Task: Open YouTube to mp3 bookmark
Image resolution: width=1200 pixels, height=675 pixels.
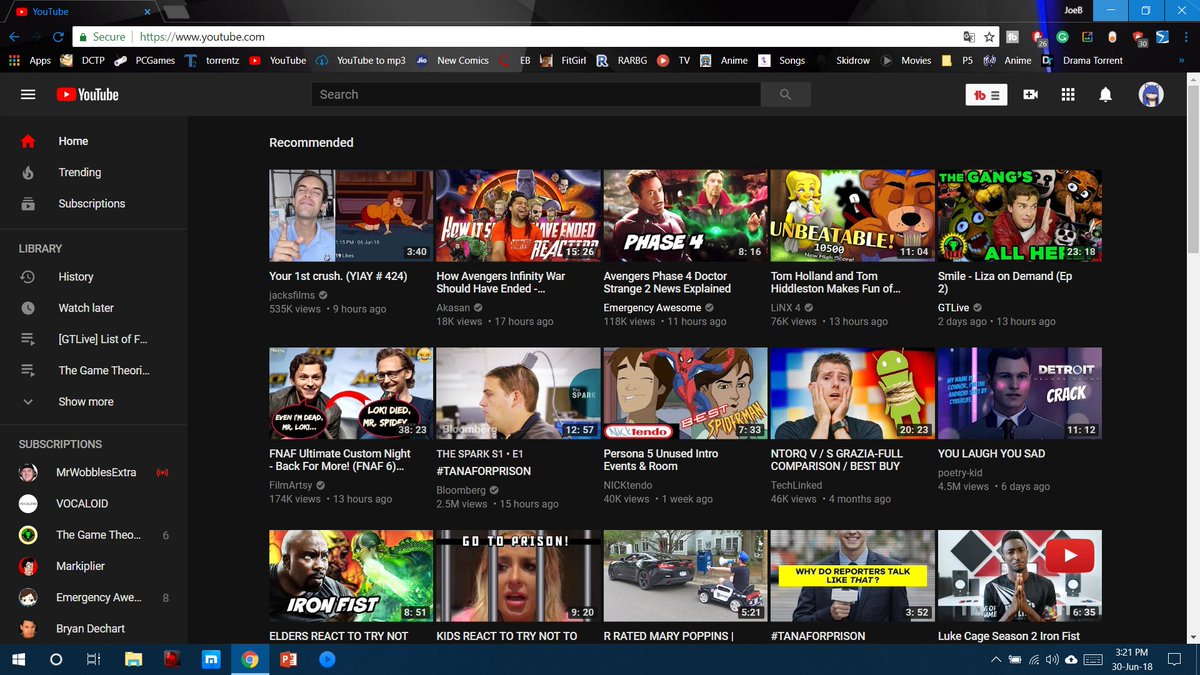Action: pos(360,60)
